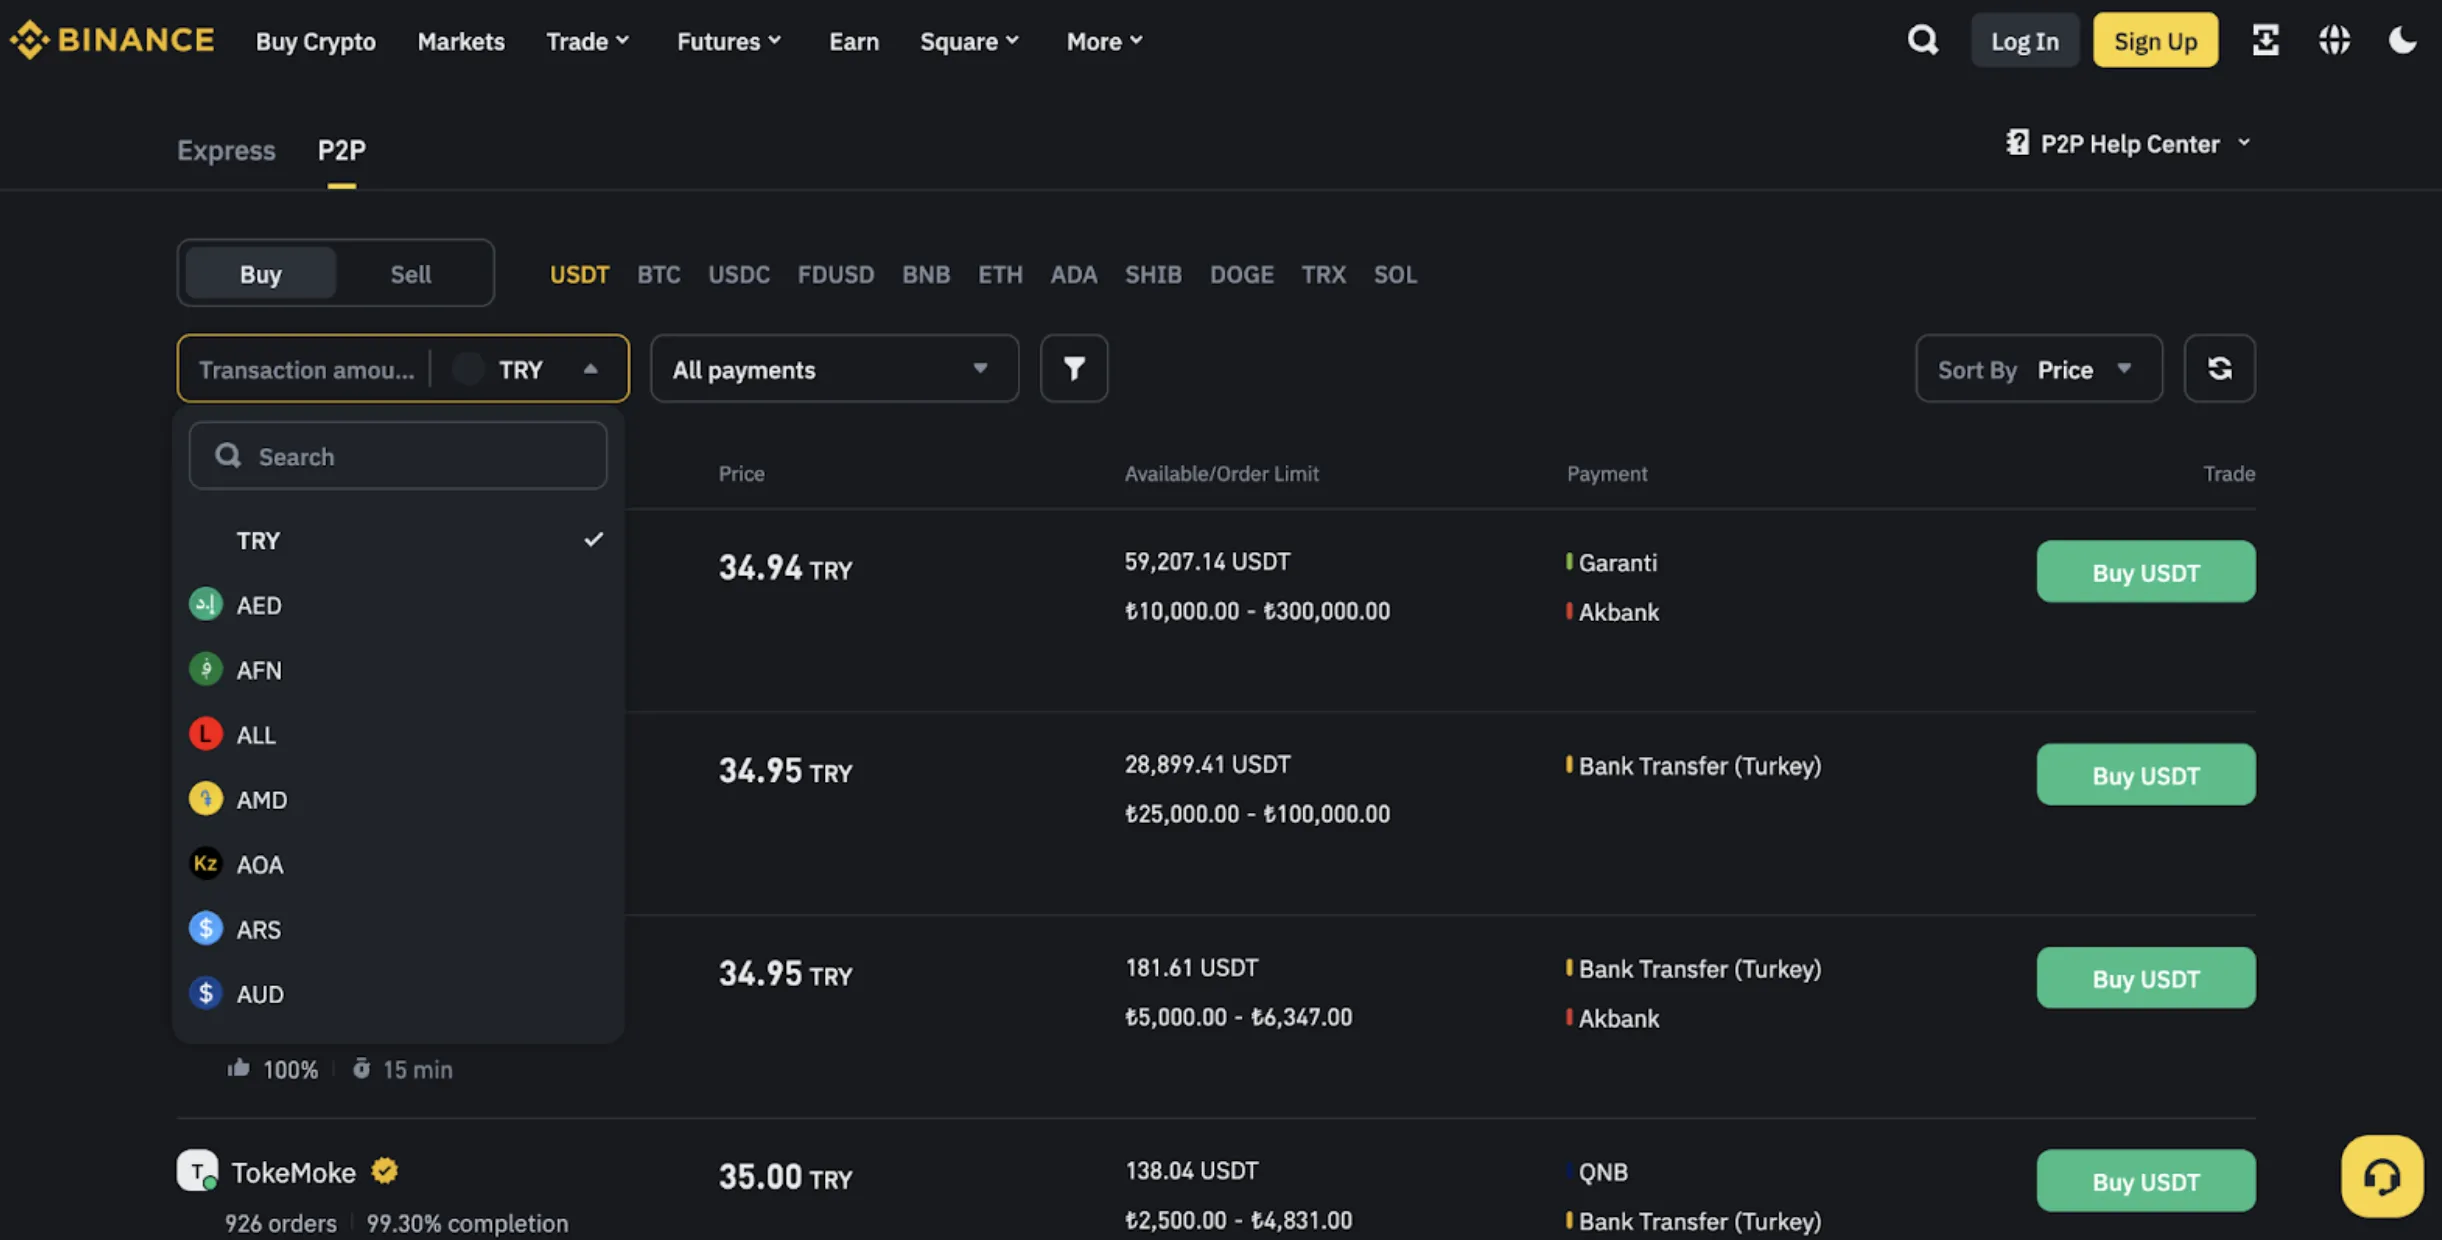Select AMD currency icon in list
This screenshot has width=2442, height=1240.
[206, 799]
